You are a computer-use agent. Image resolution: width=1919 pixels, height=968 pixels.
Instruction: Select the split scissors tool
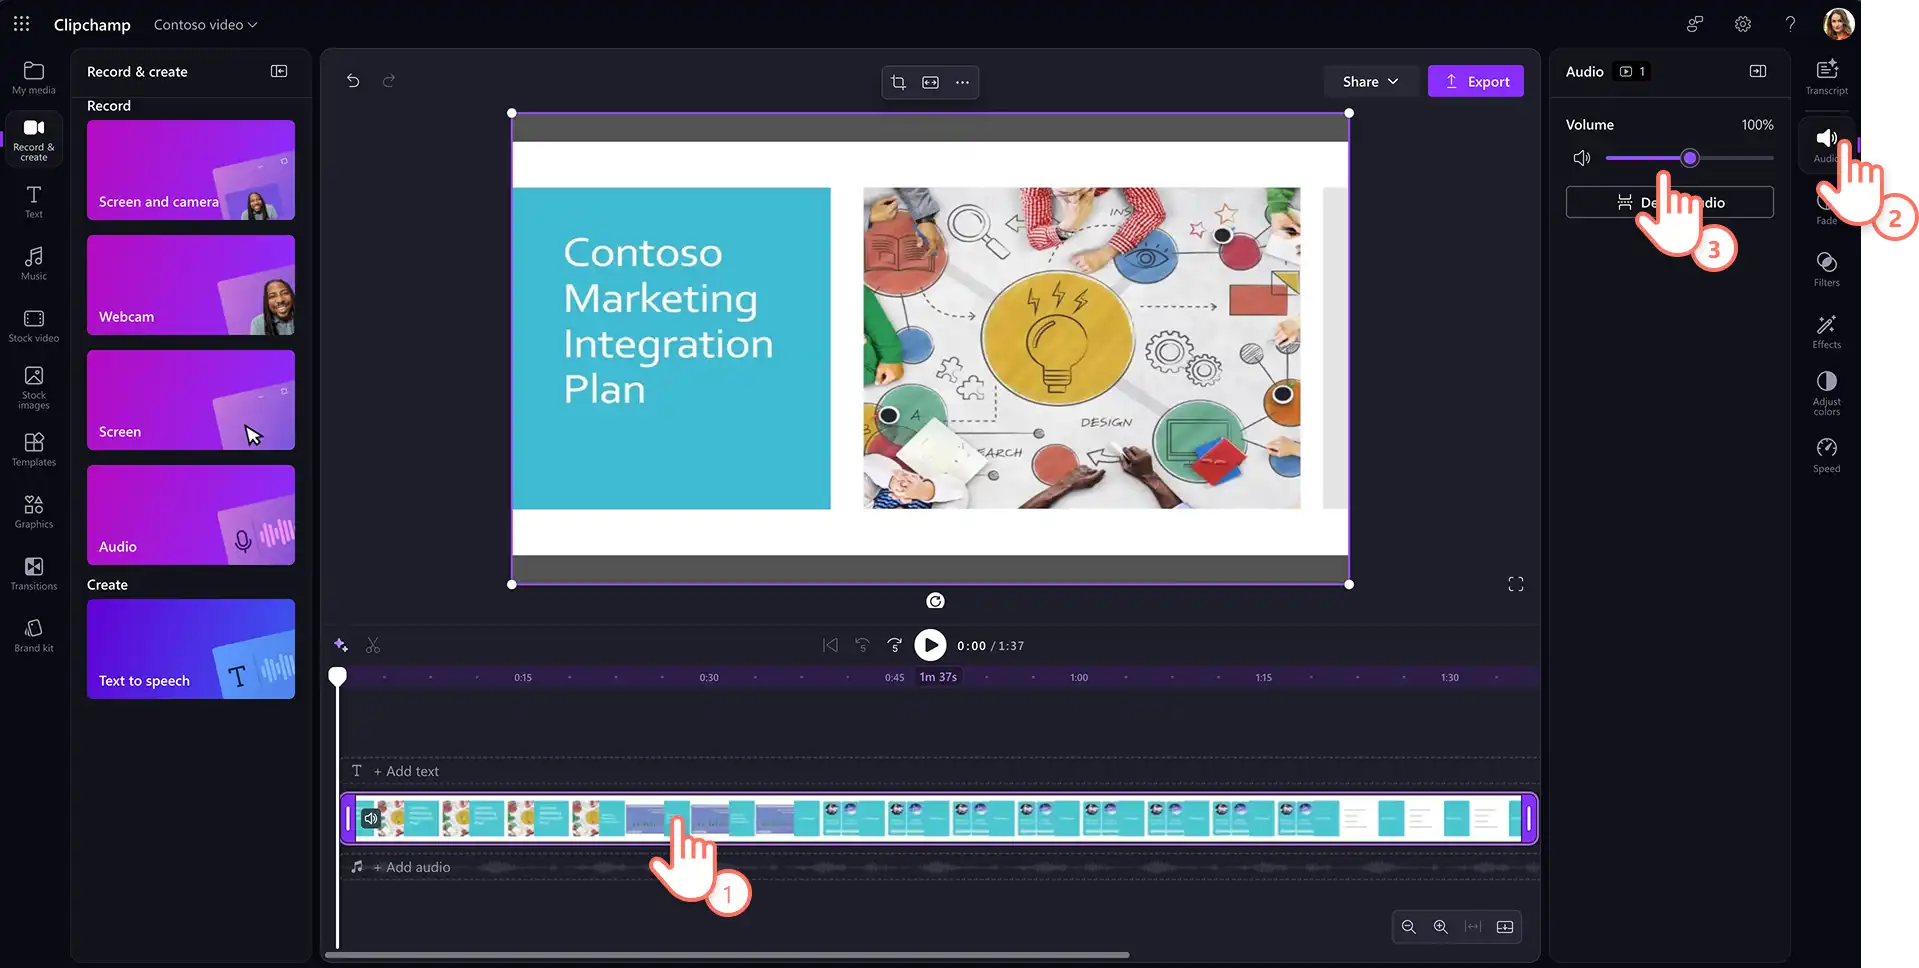tap(373, 645)
